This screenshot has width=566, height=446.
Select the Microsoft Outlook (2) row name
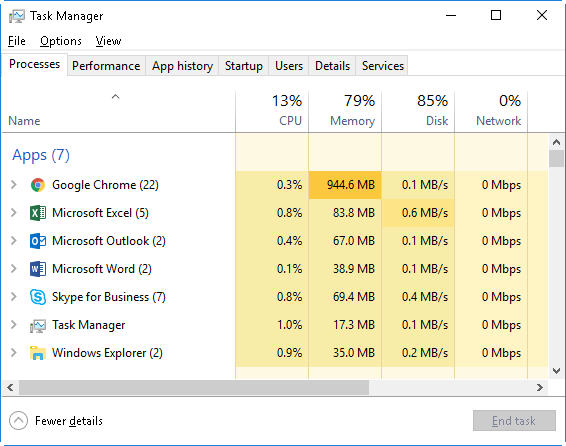coord(109,241)
